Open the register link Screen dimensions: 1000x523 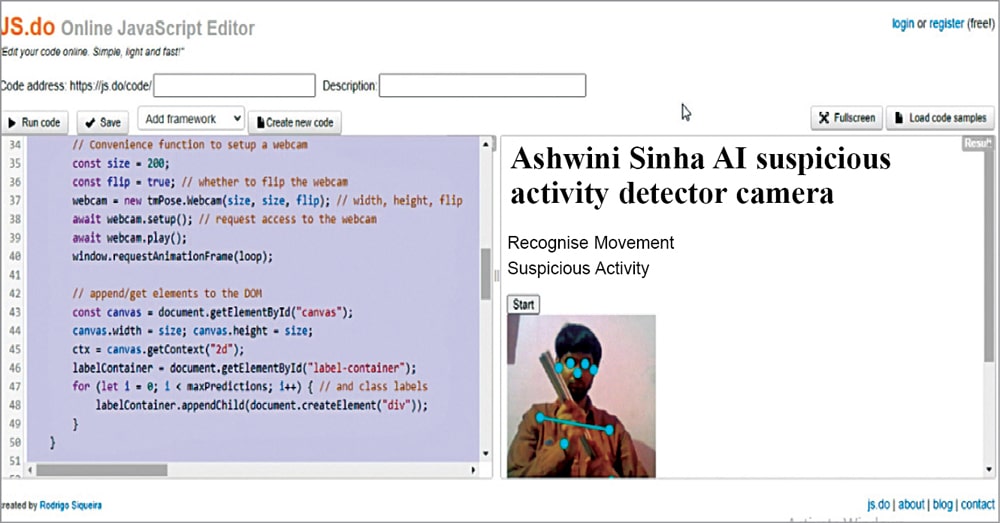click(x=946, y=24)
